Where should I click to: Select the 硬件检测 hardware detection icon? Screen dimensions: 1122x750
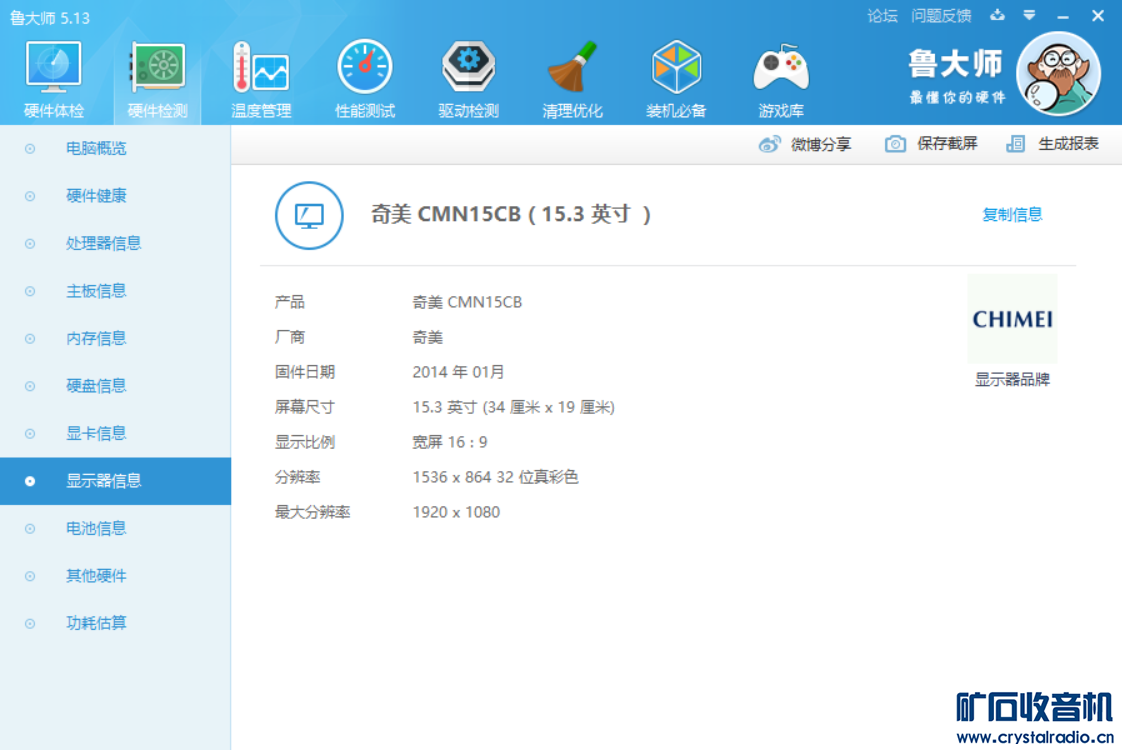tap(157, 67)
